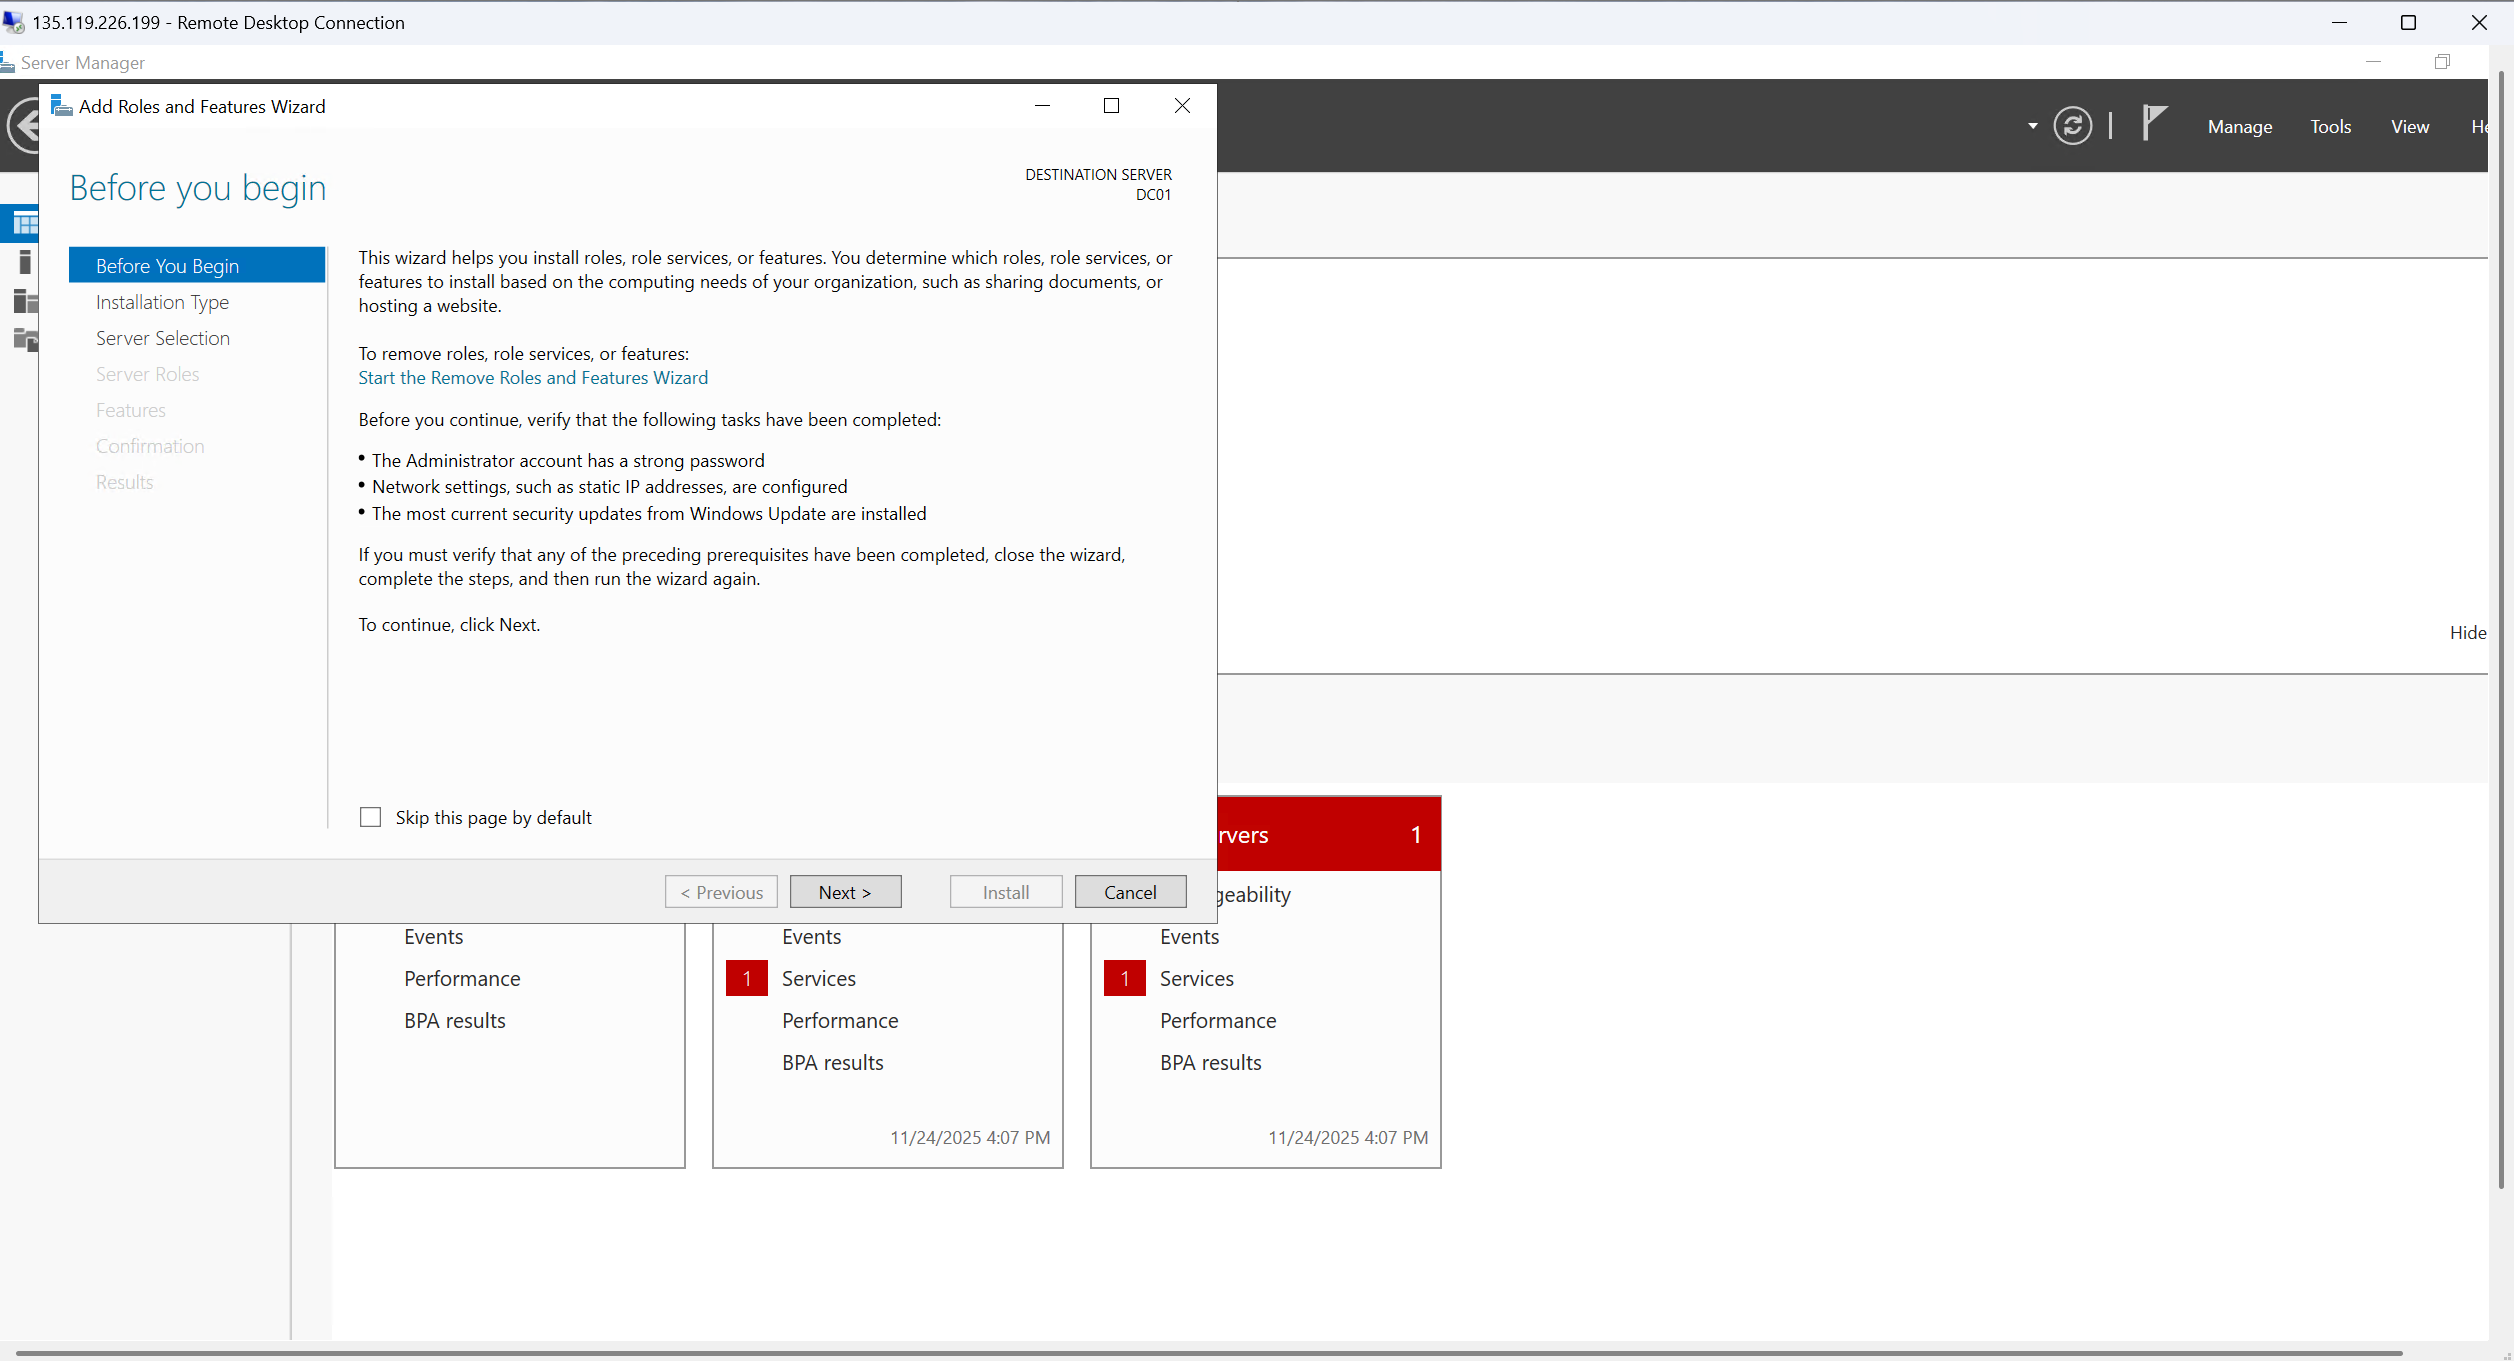Click the Cancel button in the wizard
The width and height of the screenshot is (2514, 1361).
tap(1130, 891)
